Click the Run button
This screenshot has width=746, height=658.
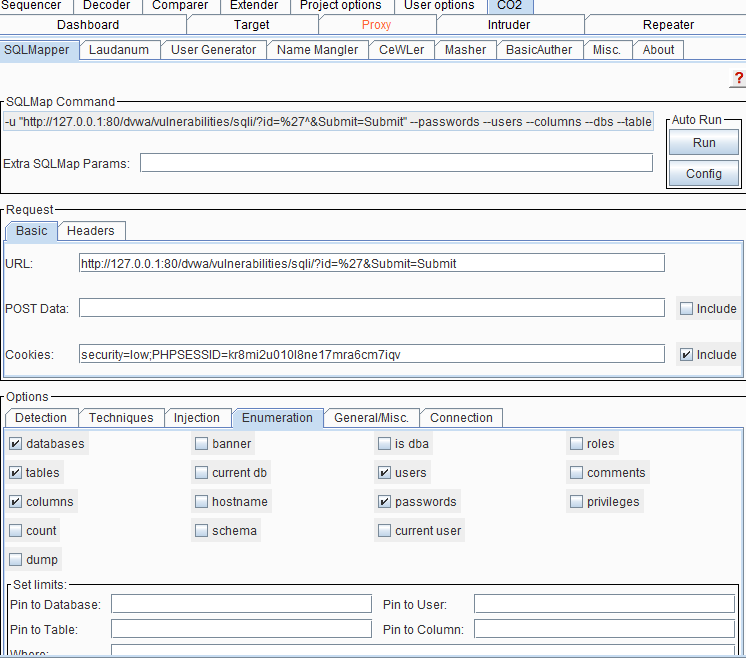coord(704,143)
